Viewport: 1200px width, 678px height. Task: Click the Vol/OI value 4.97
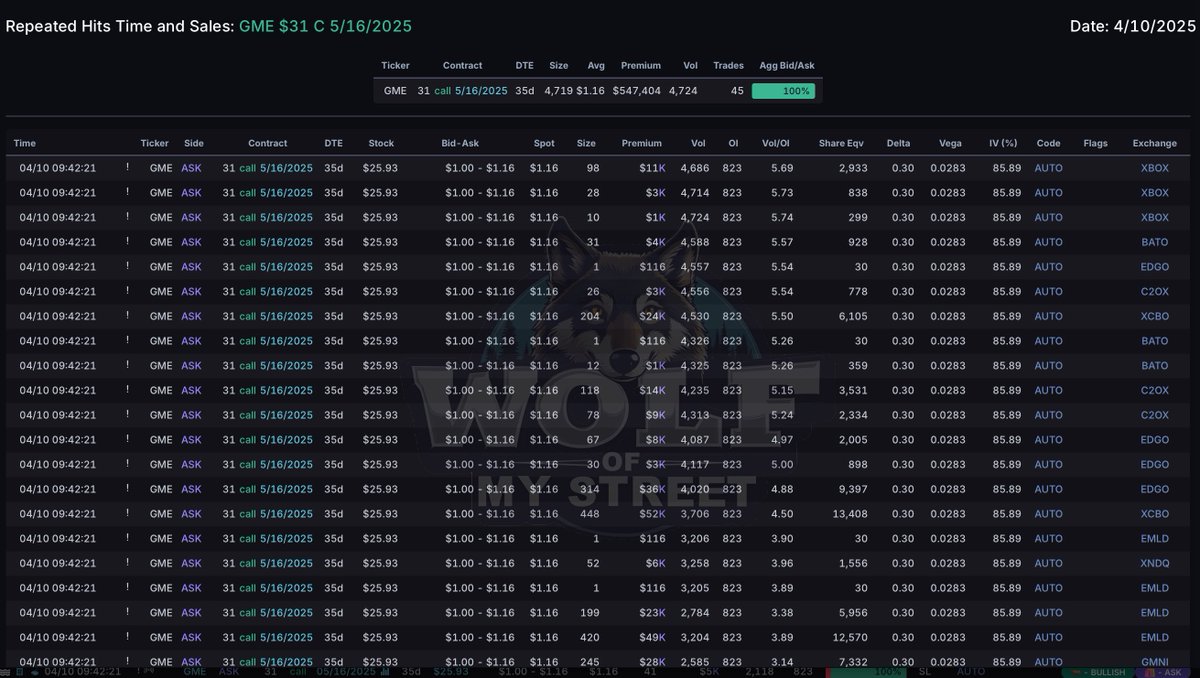[x=782, y=440]
